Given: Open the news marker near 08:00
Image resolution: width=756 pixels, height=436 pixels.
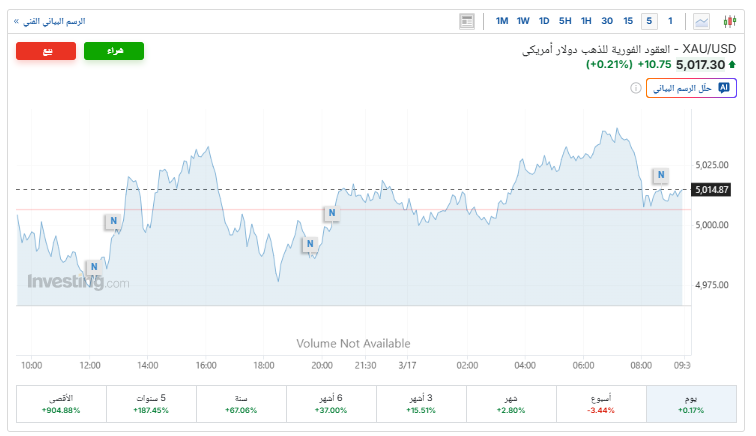Looking at the screenshot, I should coord(660,176).
